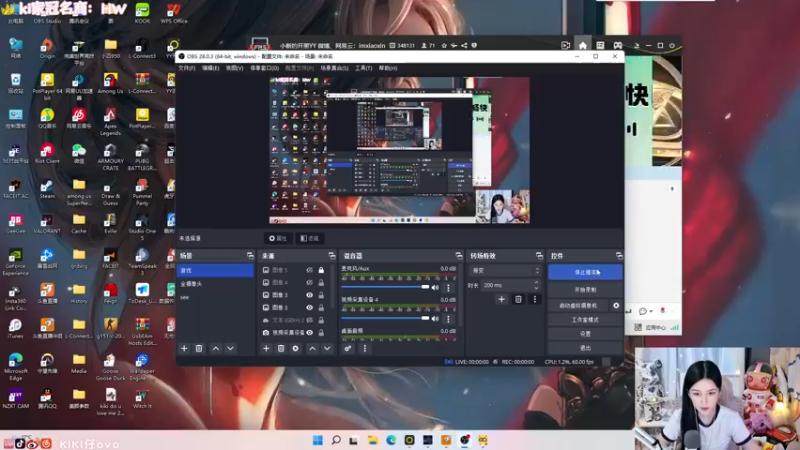Open OBS 设置 from the controls panel
This screenshot has width=800, height=450.
[585, 334]
